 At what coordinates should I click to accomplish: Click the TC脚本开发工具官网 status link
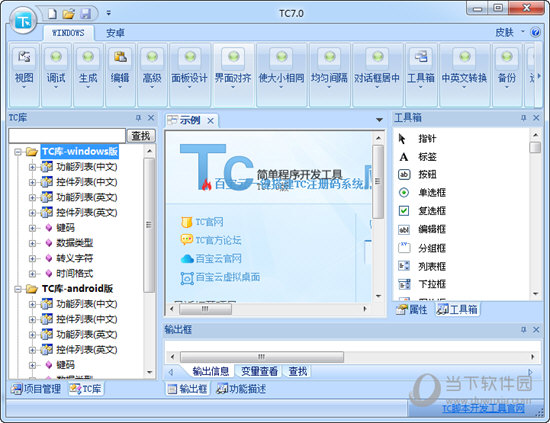[x=483, y=409]
